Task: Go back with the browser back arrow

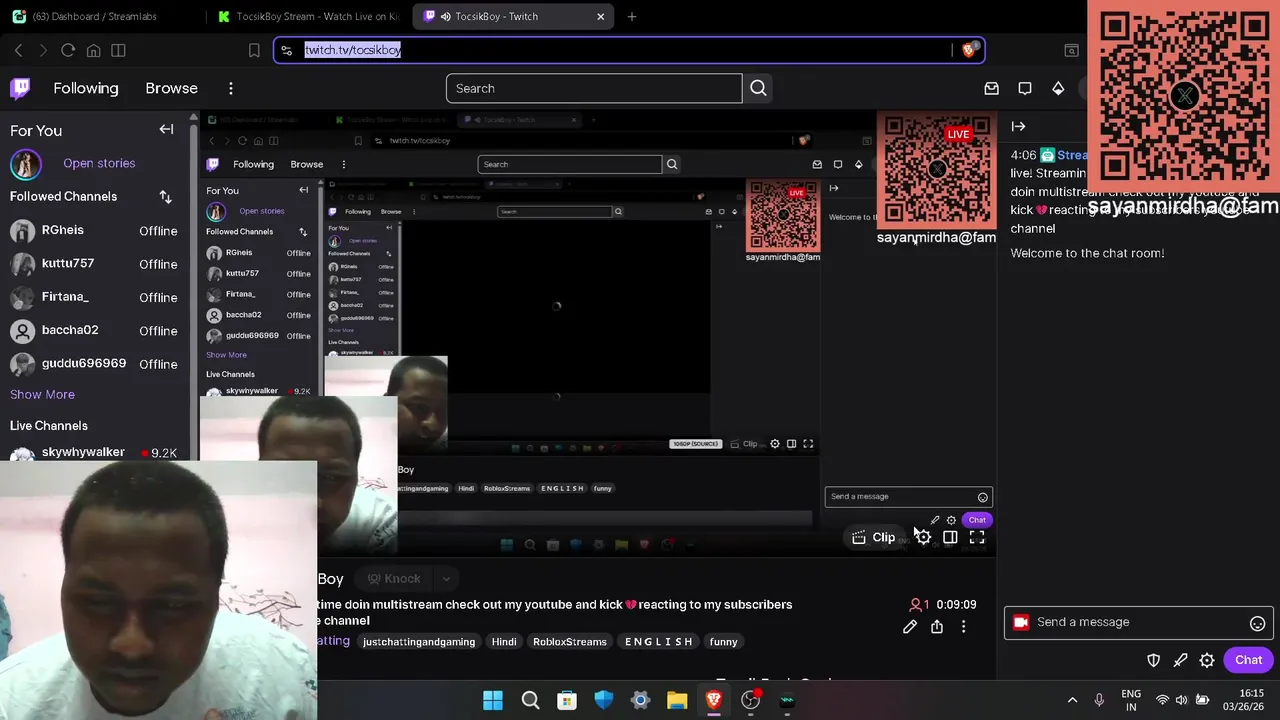Action: pyautogui.click(x=18, y=50)
